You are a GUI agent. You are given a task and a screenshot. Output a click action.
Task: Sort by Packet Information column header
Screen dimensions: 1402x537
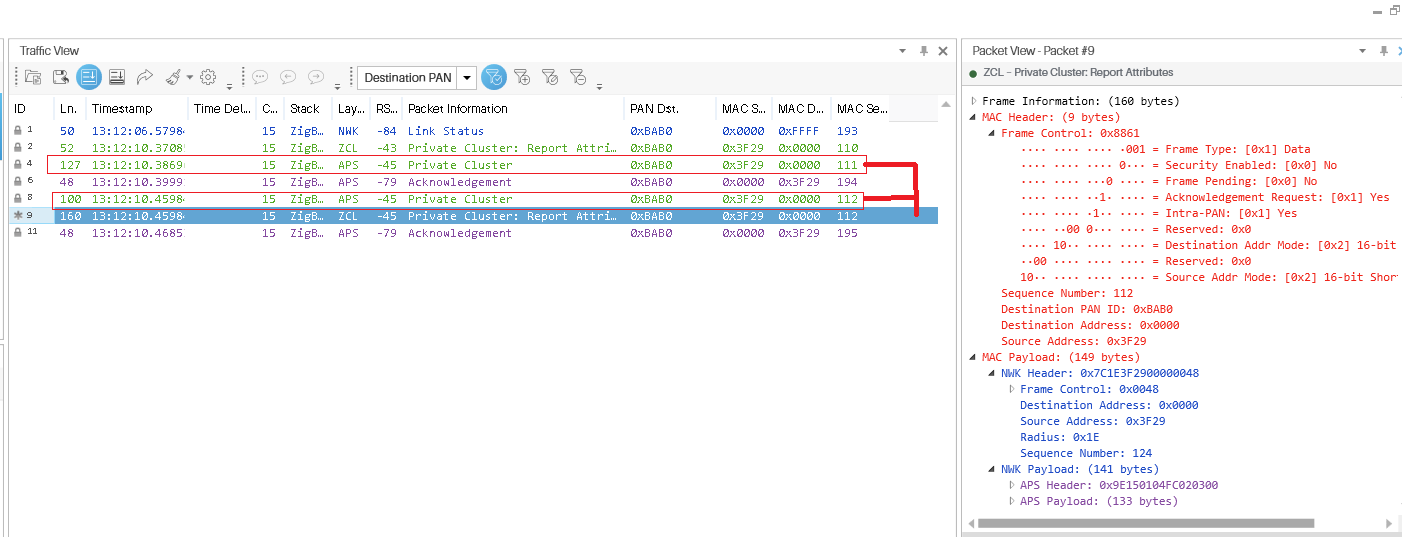tap(513, 109)
